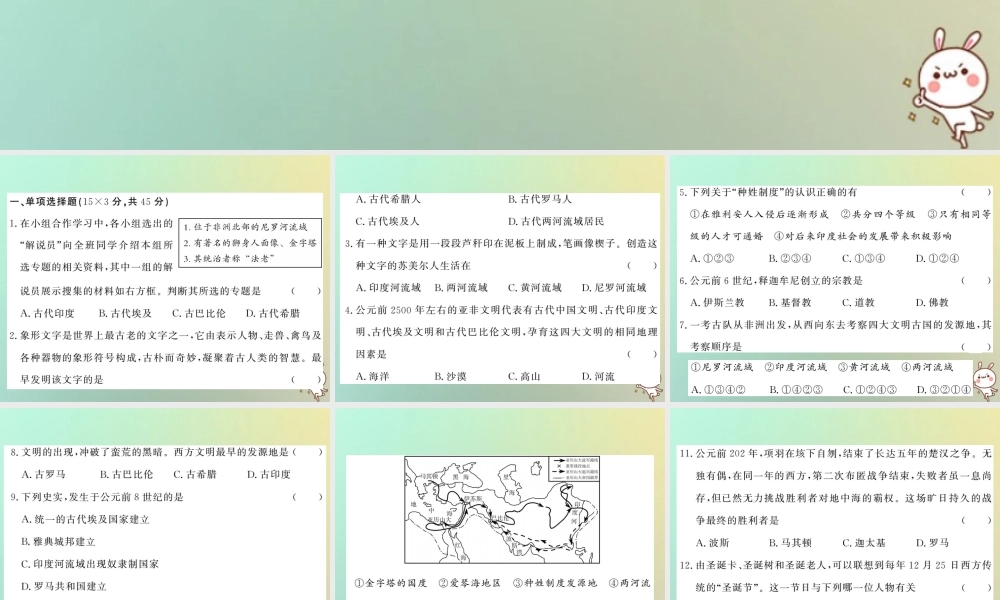1000x600 pixels.
Task: Select answer C. 高山
Action: pyautogui.click(x=524, y=376)
